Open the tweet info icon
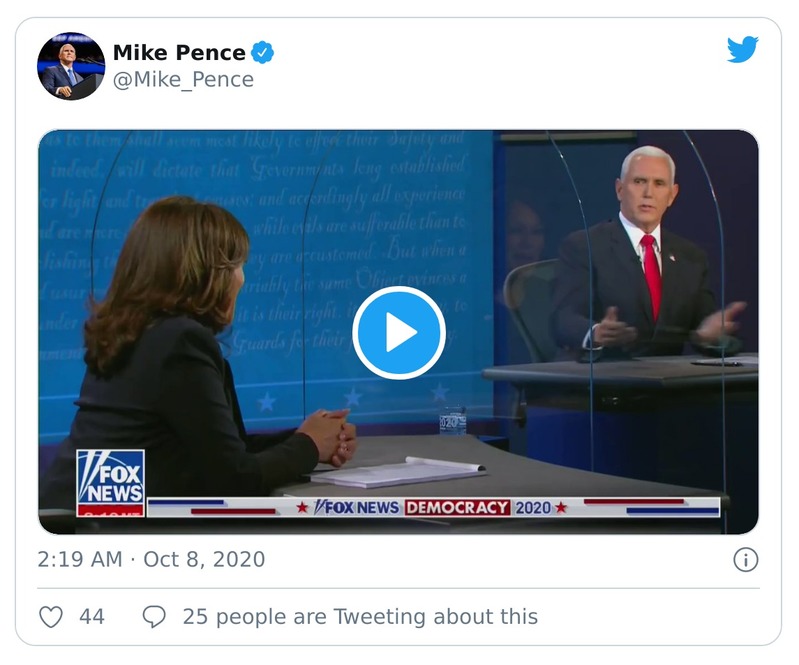 point(745,560)
